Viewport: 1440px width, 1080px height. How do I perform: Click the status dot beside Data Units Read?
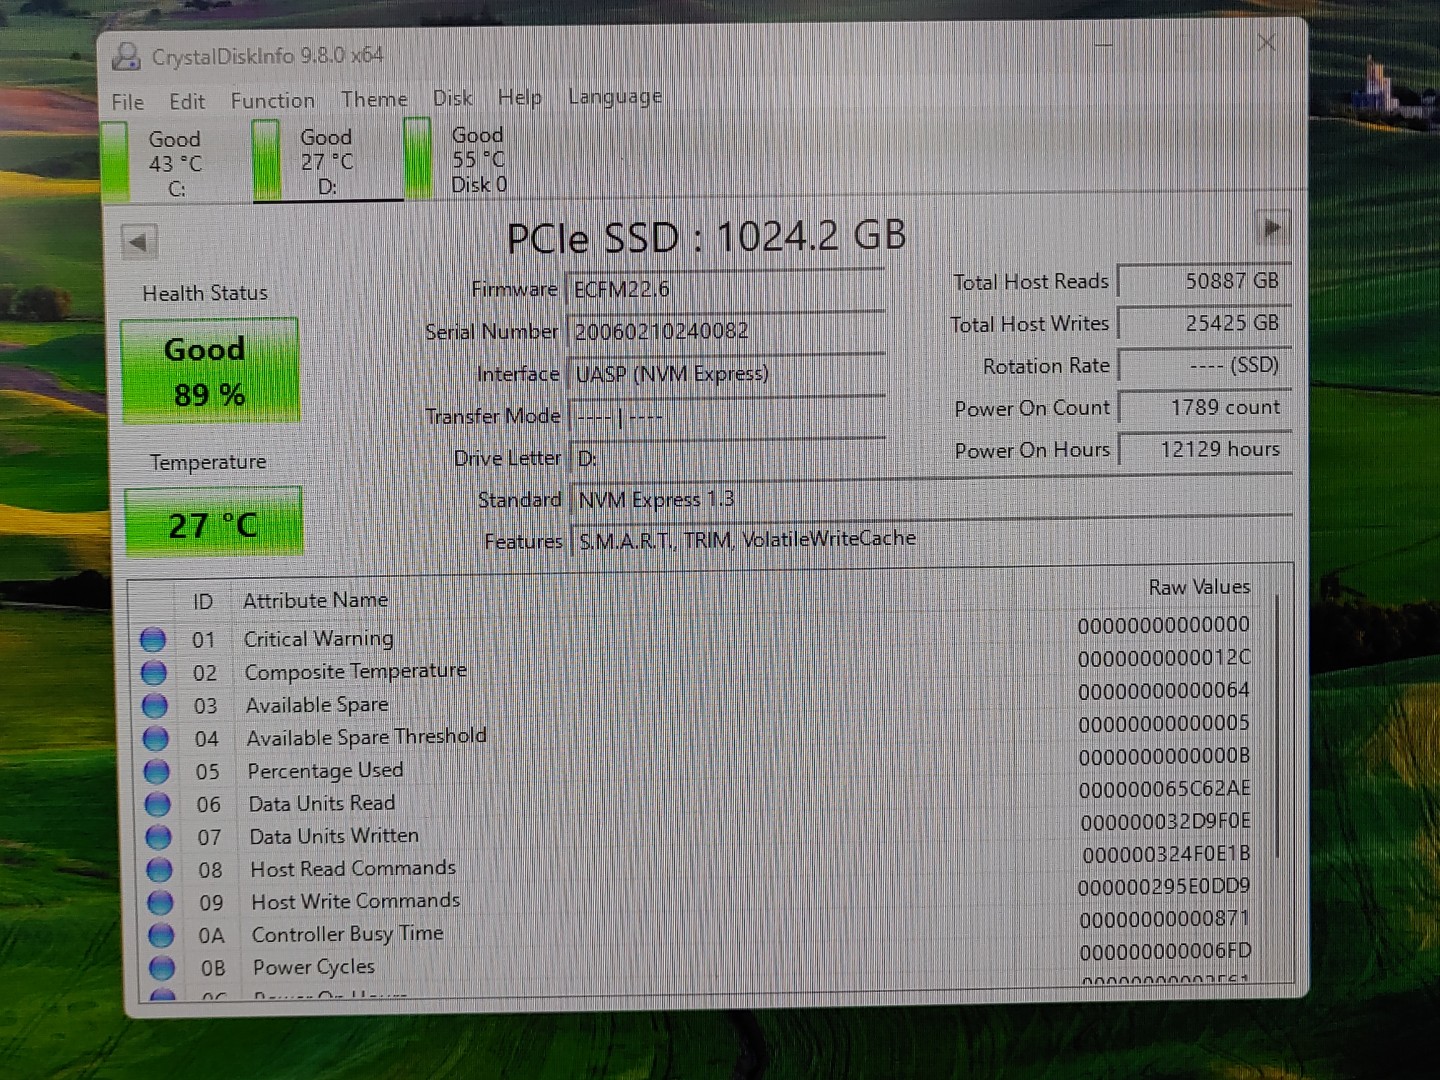coord(158,804)
